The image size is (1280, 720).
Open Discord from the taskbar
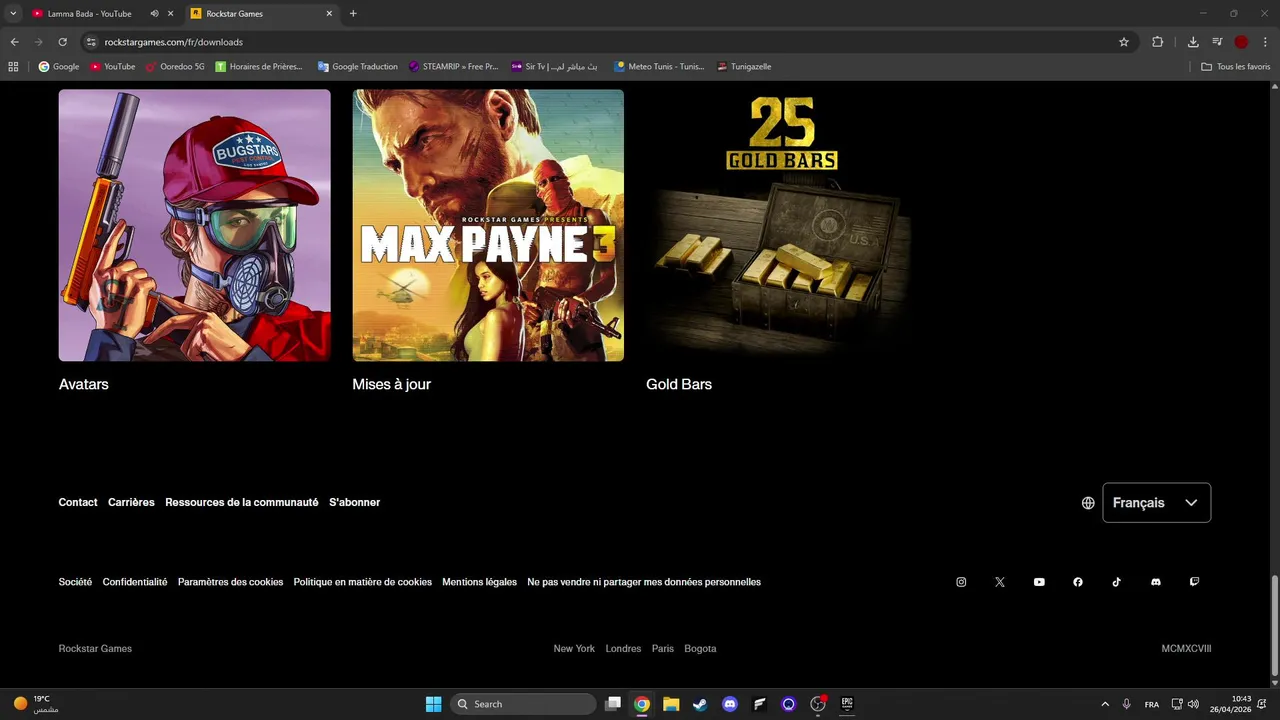pos(730,704)
